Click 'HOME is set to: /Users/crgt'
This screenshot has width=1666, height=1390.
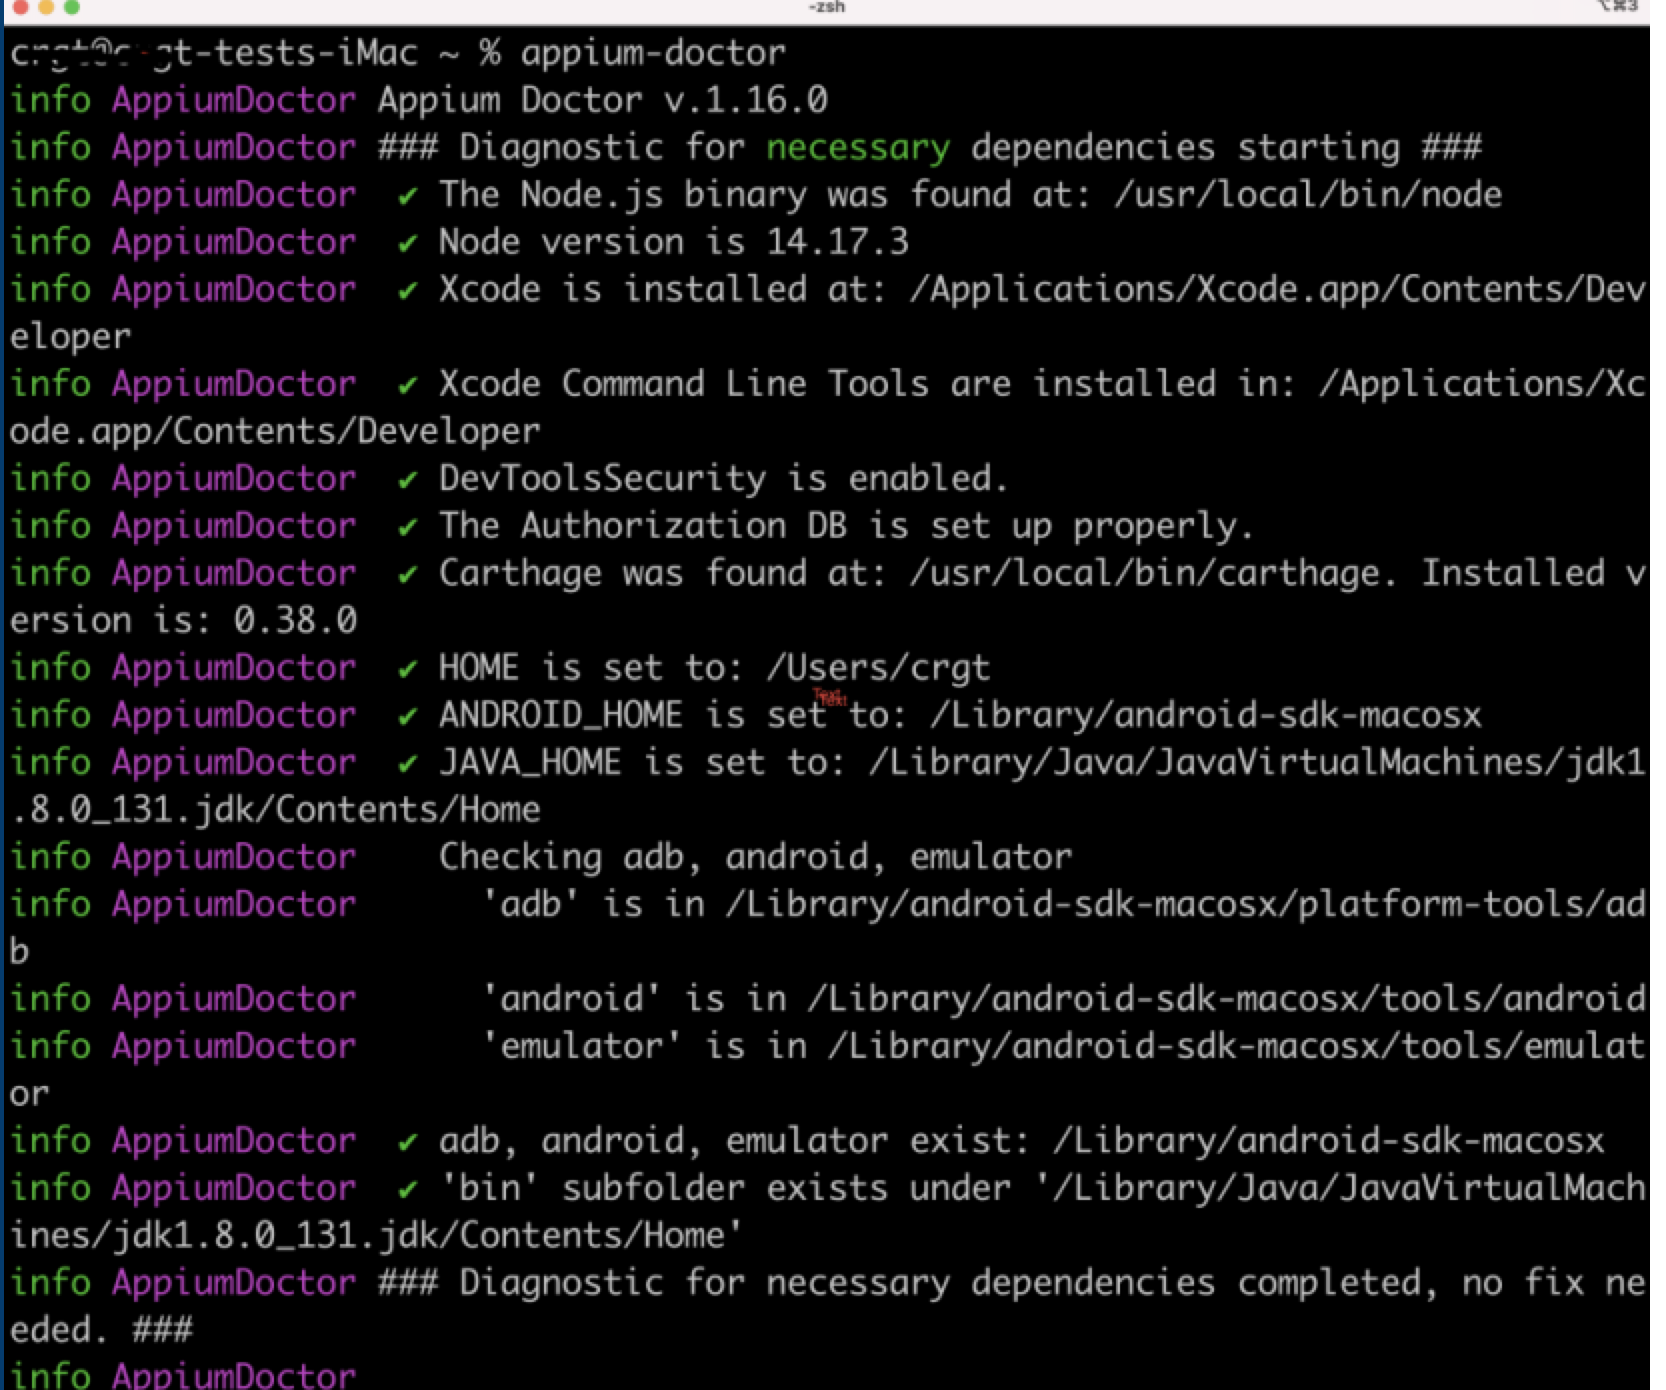(715, 668)
